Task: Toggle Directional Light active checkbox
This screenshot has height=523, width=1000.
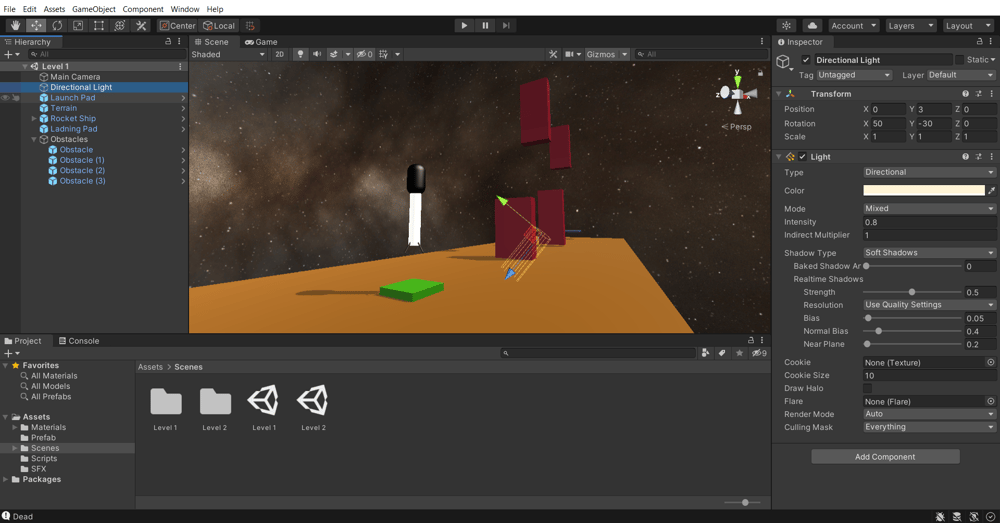Action: (x=806, y=60)
